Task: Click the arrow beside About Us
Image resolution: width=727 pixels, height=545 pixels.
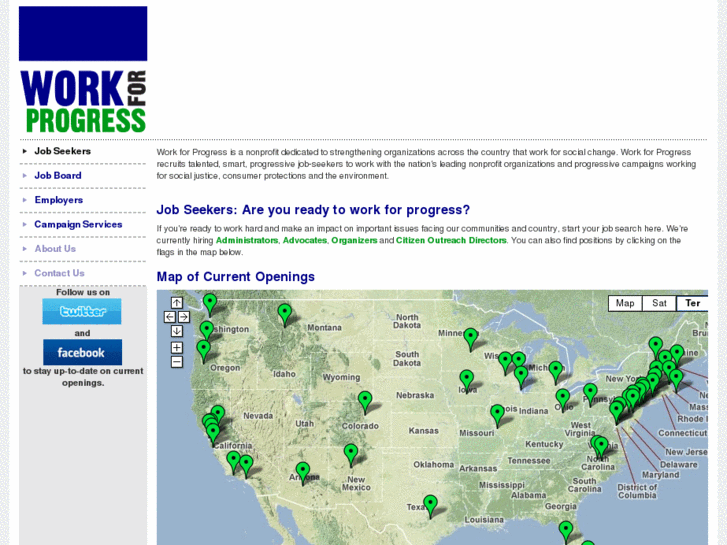Action: tap(25, 249)
